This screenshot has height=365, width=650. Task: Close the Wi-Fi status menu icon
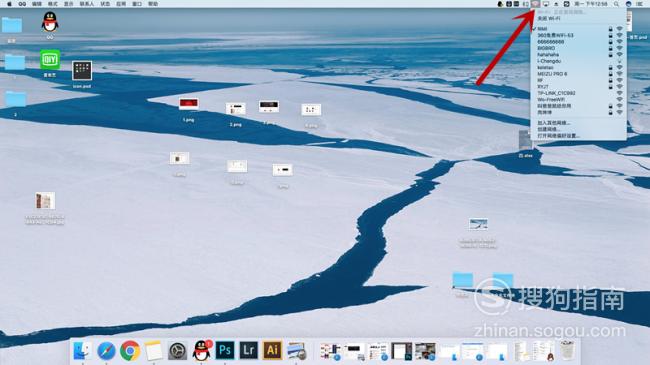(536, 4)
